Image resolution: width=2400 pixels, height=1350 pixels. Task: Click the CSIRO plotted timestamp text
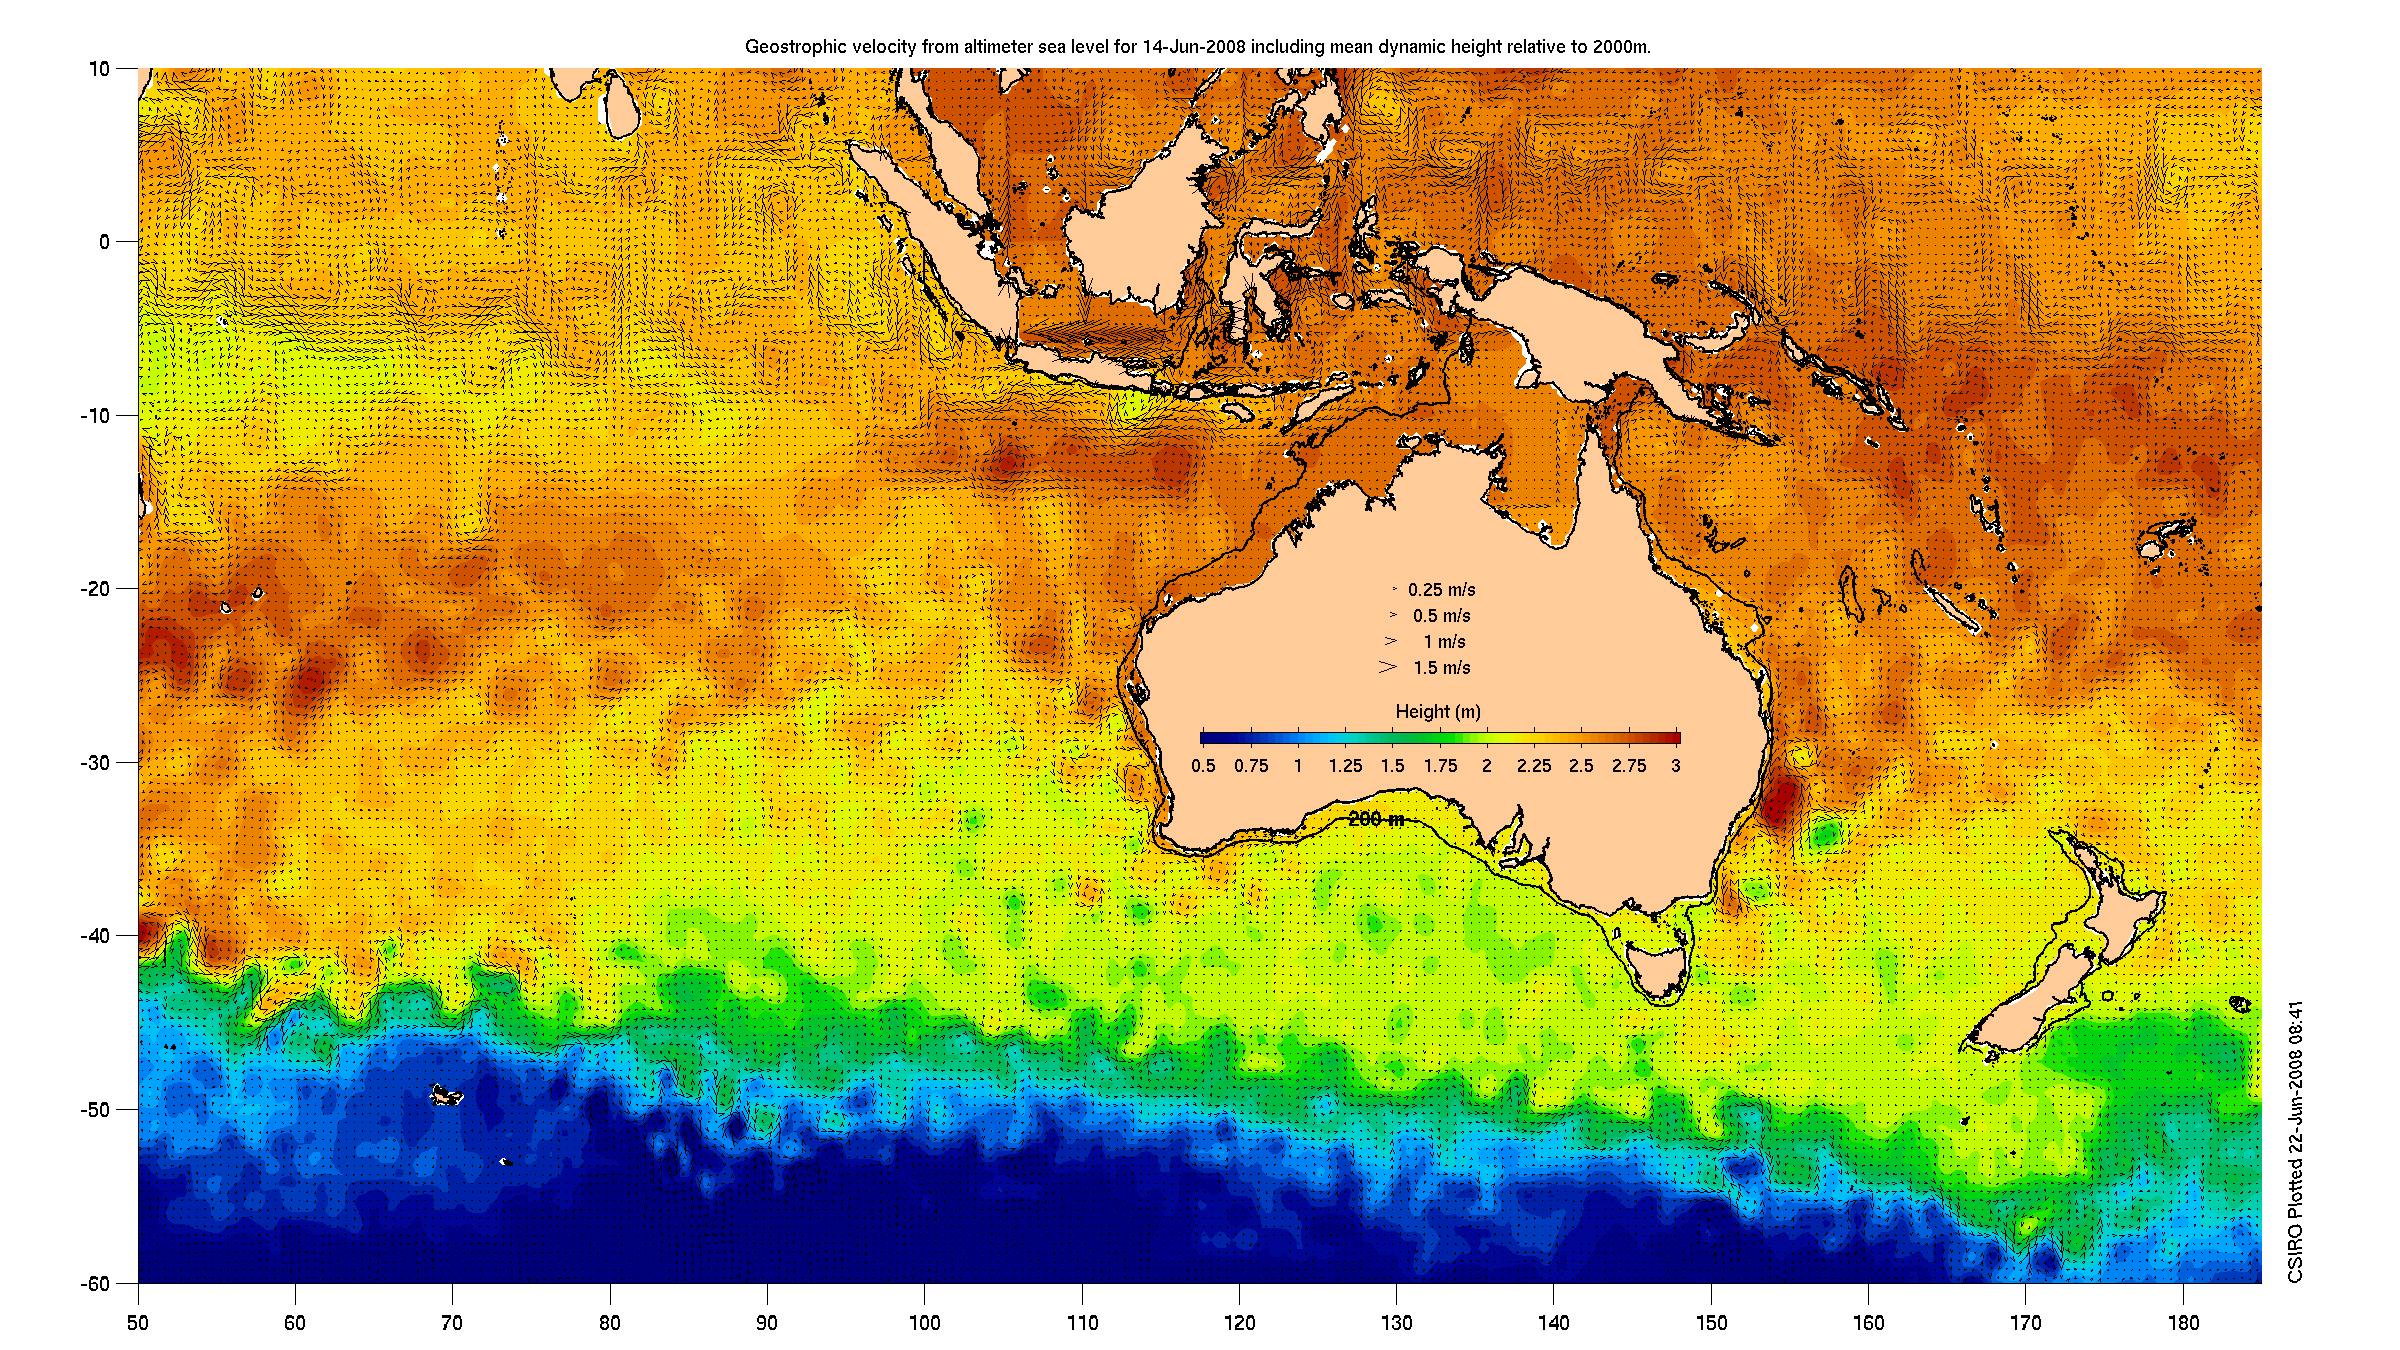pyautogui.click(x=2296, y=1140)
